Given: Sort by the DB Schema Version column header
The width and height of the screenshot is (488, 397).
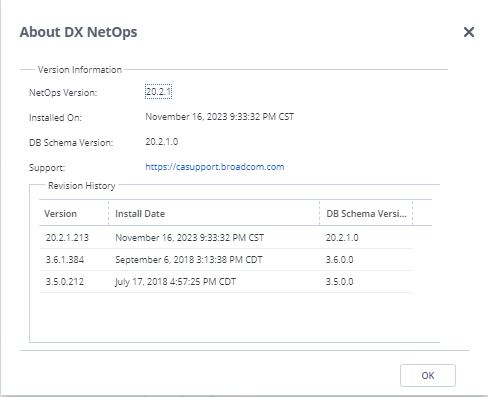Looking at the screenshot, I should (366, 214).
